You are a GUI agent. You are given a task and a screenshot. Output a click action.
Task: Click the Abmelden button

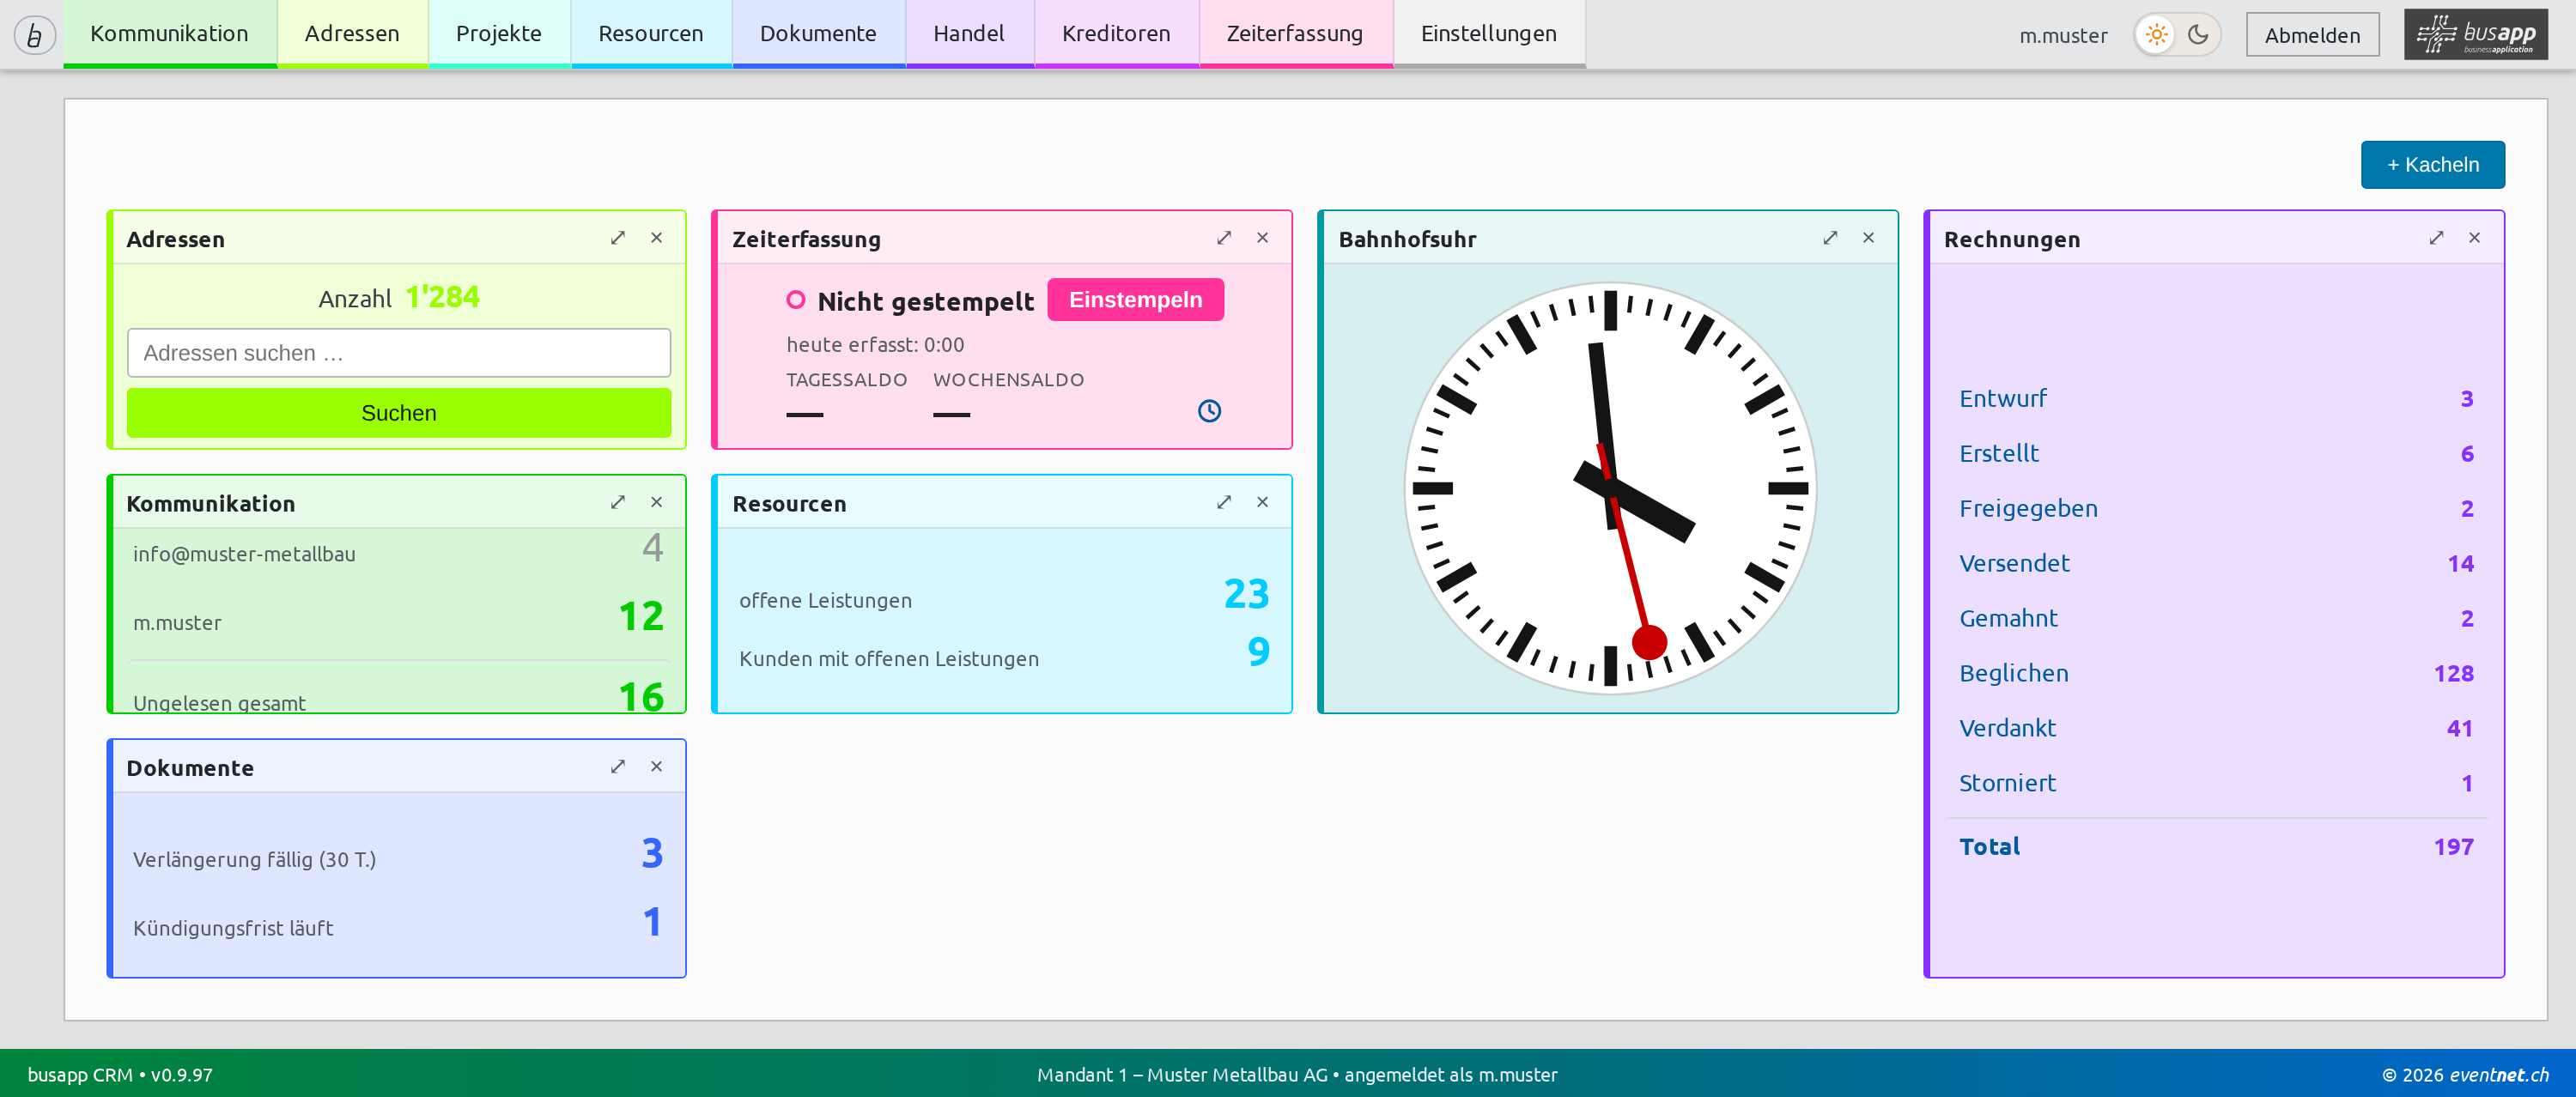pyautogui.click(x=2312, y=35)
